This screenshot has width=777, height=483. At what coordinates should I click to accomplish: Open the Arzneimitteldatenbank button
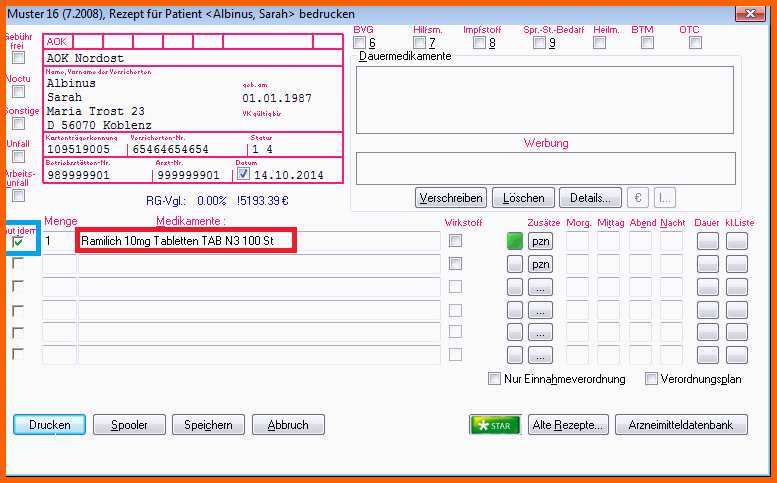681,425
